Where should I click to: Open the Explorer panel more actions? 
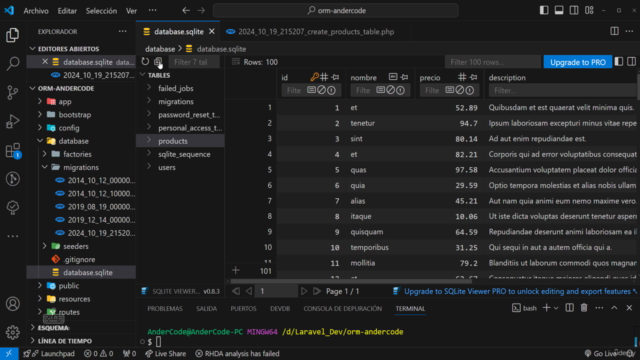(x=122, y=31)
